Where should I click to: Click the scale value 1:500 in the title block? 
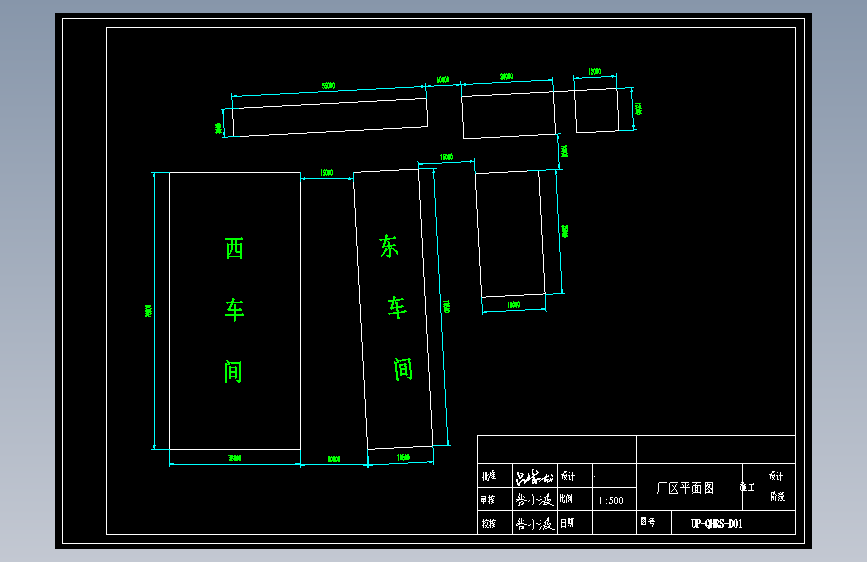[x=611, y=501]
